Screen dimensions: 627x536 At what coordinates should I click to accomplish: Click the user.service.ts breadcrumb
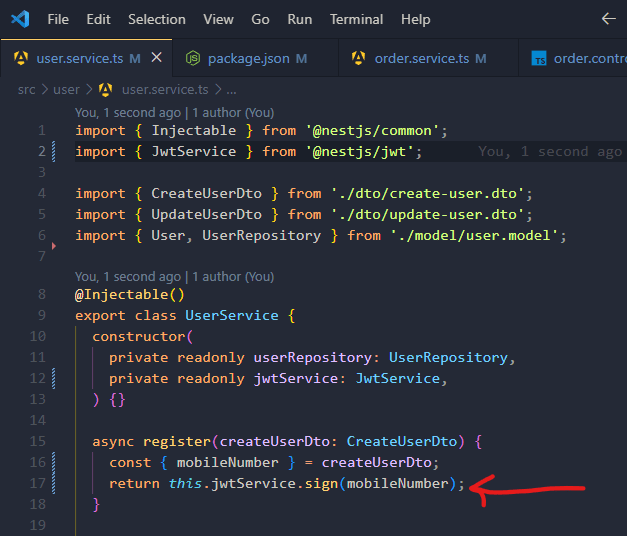(x=165, y=90)
